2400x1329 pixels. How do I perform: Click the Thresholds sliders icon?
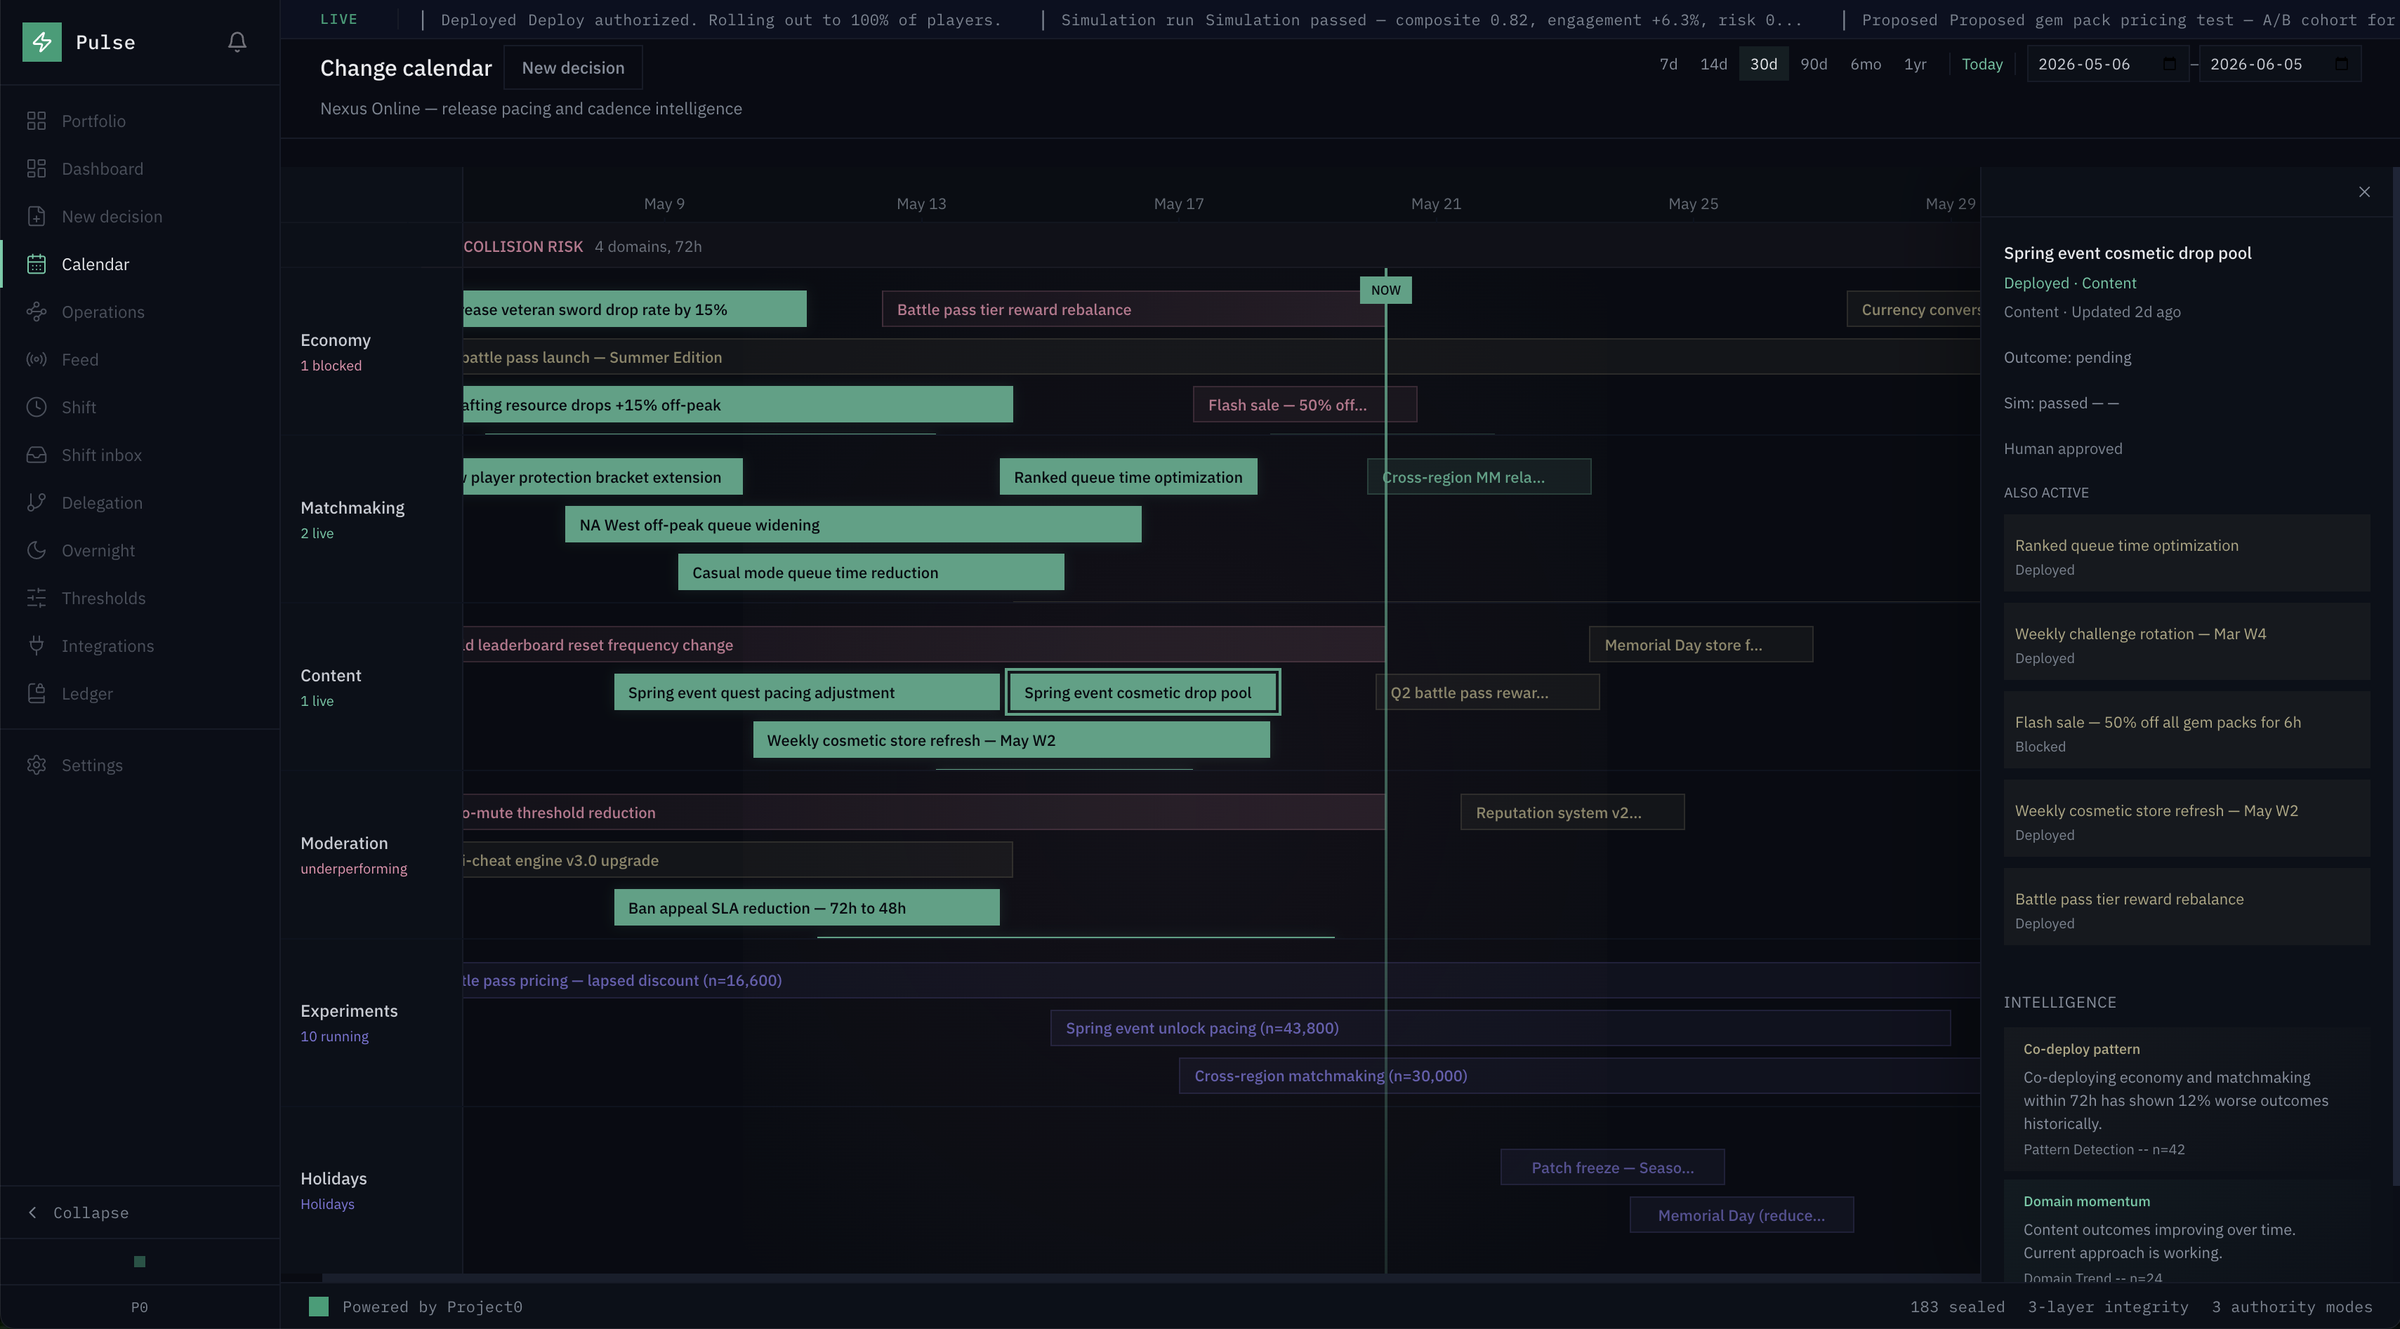pos(37,598)
